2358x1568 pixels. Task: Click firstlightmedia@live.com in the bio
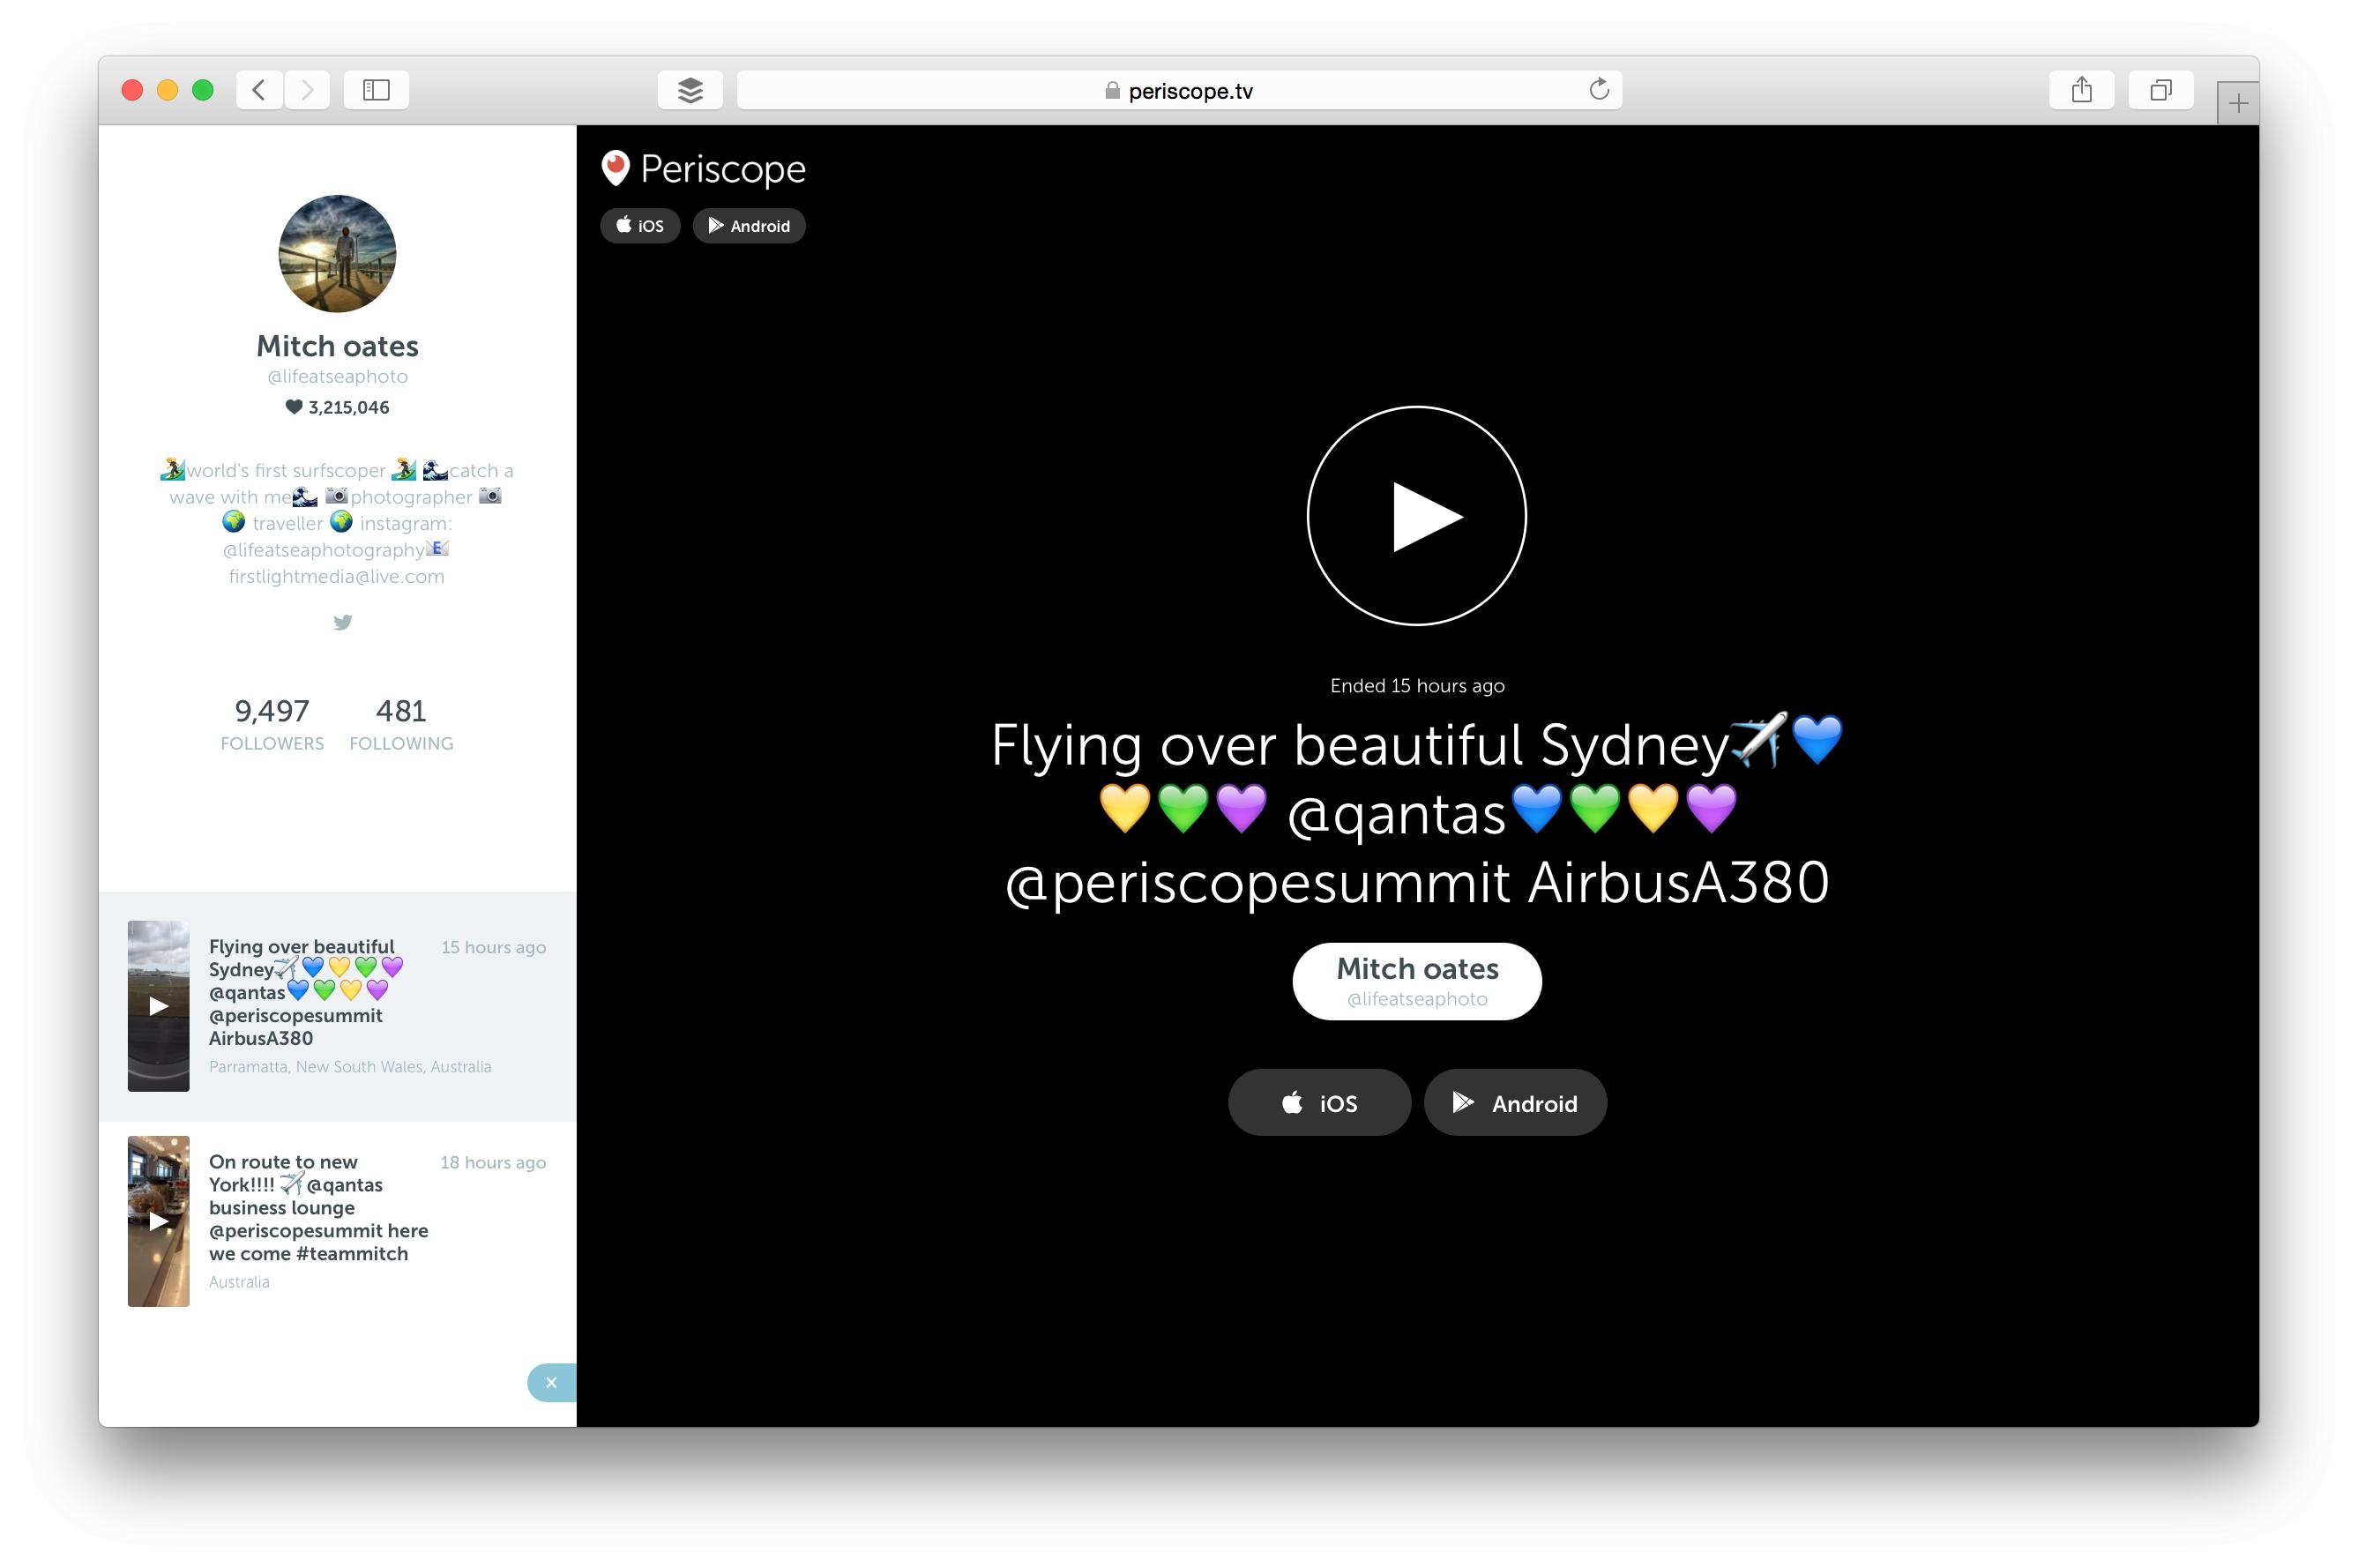tap(337, 576)
